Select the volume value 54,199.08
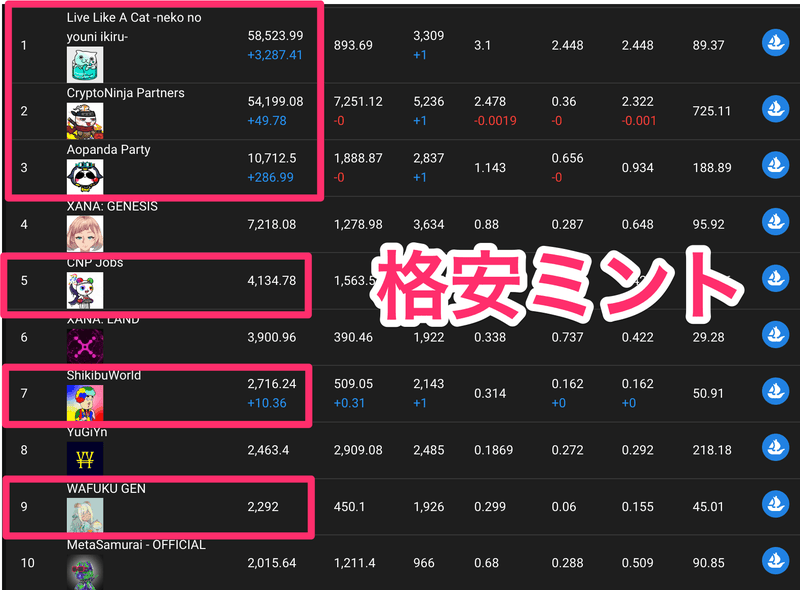Screen dimensions: 800x590 tap(276, 102)
